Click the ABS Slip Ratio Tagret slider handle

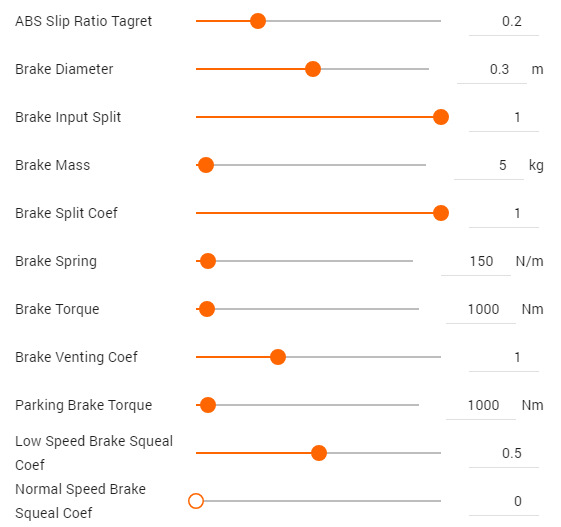point(258,21)
